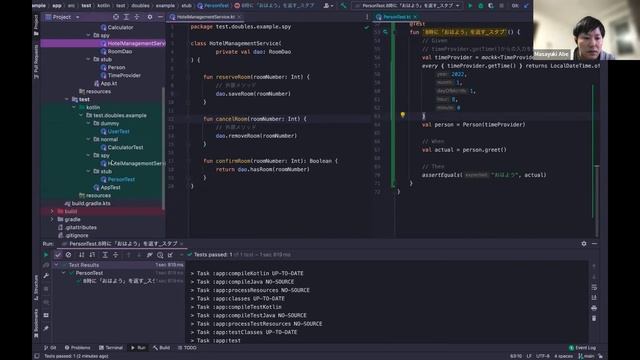
Task: Rerun tests with the green play icon
Action: (46, 255)
